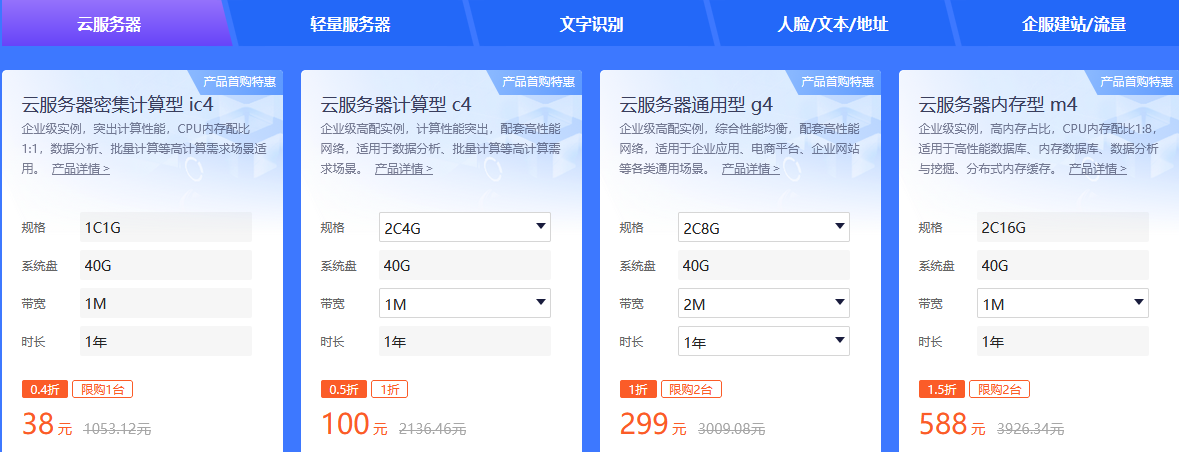The image size is (1179, 452).
Task: Click the 2C16G 规格 field for m4
Action: [1062, 227]
